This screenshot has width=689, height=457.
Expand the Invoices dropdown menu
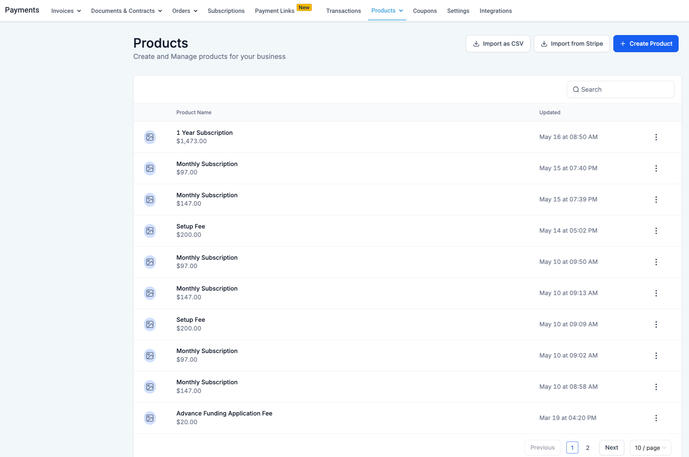click(66, 11)
